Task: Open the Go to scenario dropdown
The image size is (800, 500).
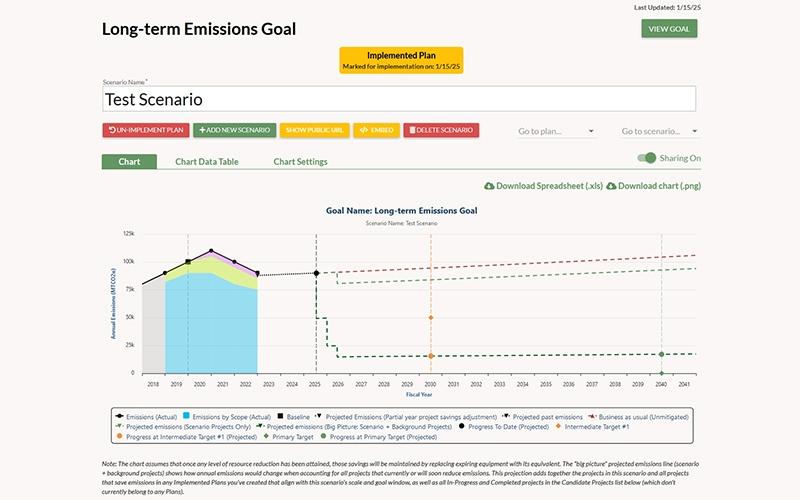Action: pyautogui.click(x=659, y=131)
